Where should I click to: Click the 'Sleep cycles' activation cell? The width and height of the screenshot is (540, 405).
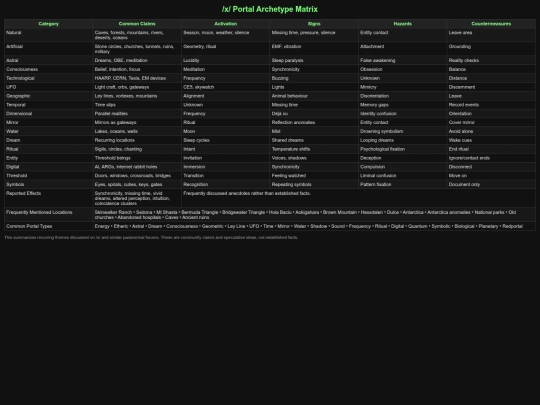[x=226, y=140]
